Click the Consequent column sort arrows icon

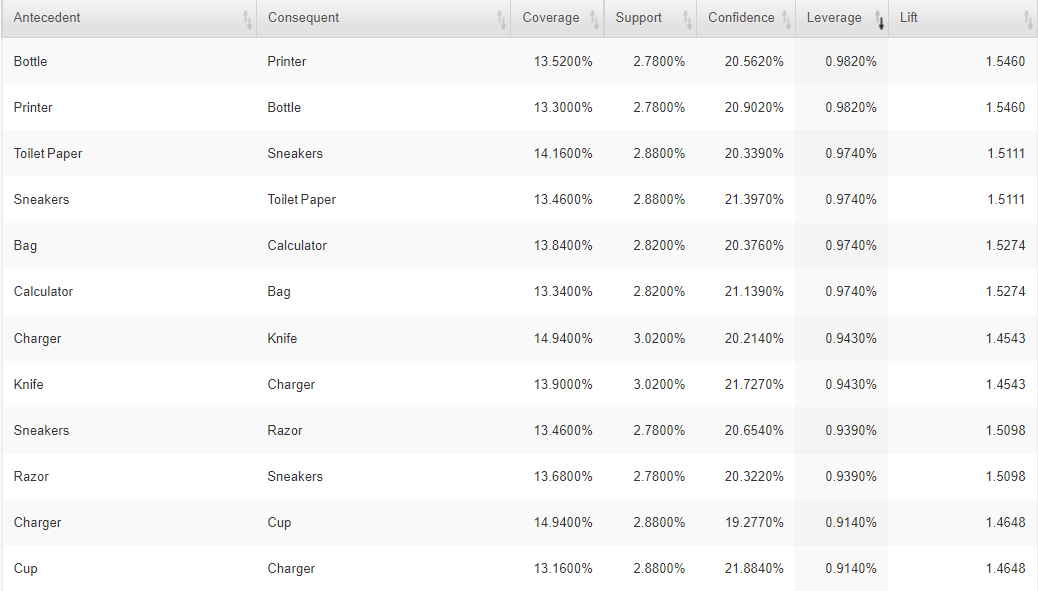click(501, 20)
